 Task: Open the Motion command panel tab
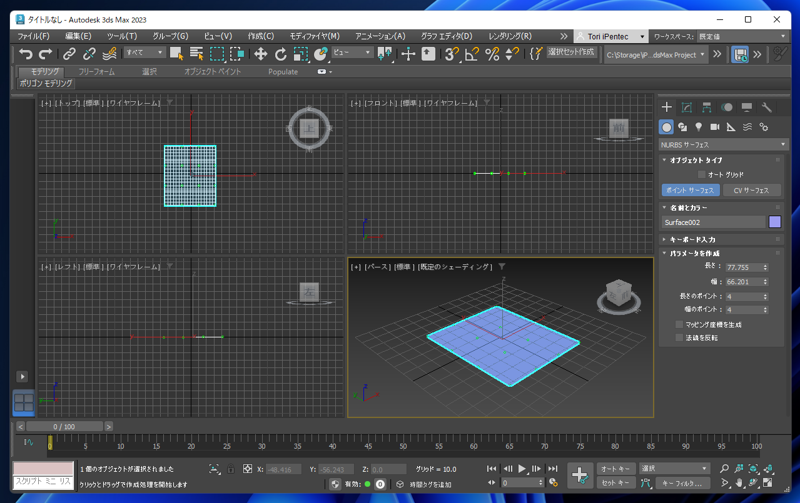(x=727, y=107)
